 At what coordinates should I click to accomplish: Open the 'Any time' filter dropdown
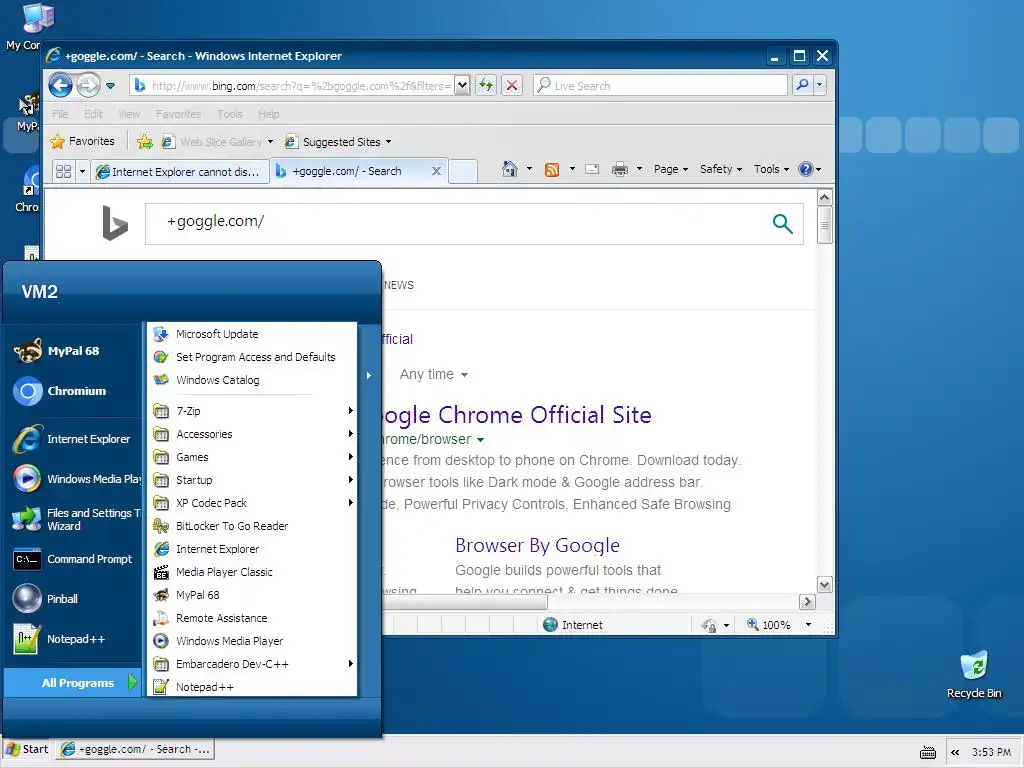(434, 374)
